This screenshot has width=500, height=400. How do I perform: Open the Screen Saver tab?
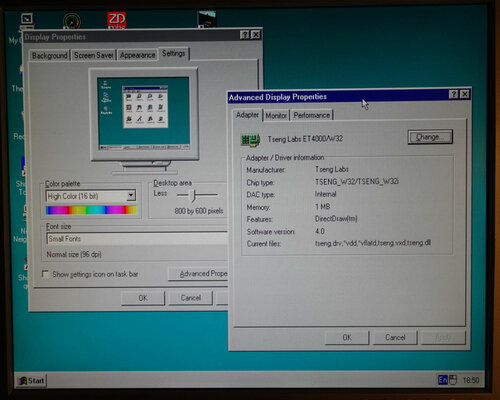click(x=93, y=55)
